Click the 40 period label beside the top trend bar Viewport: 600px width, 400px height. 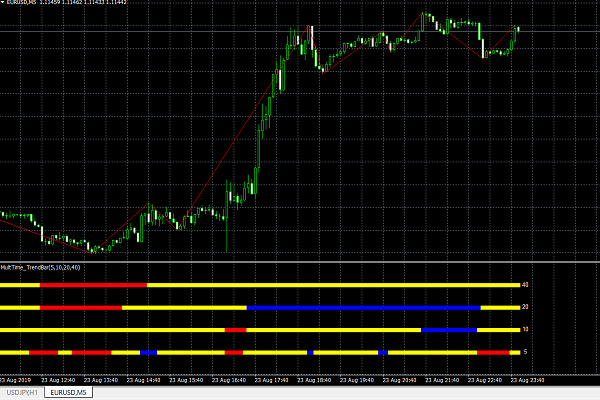[x=525, y=285]
